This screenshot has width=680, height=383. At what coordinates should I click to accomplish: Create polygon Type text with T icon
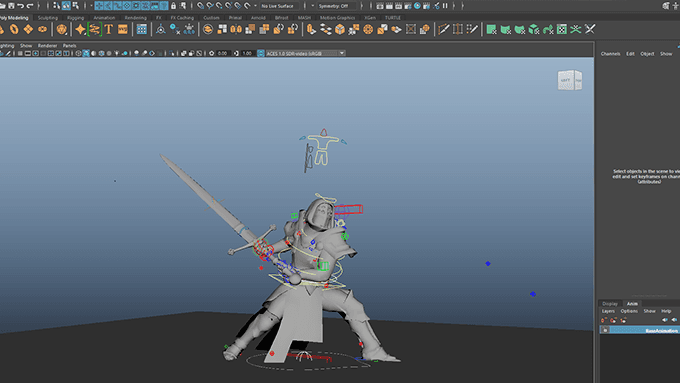(x=108, y=29)
